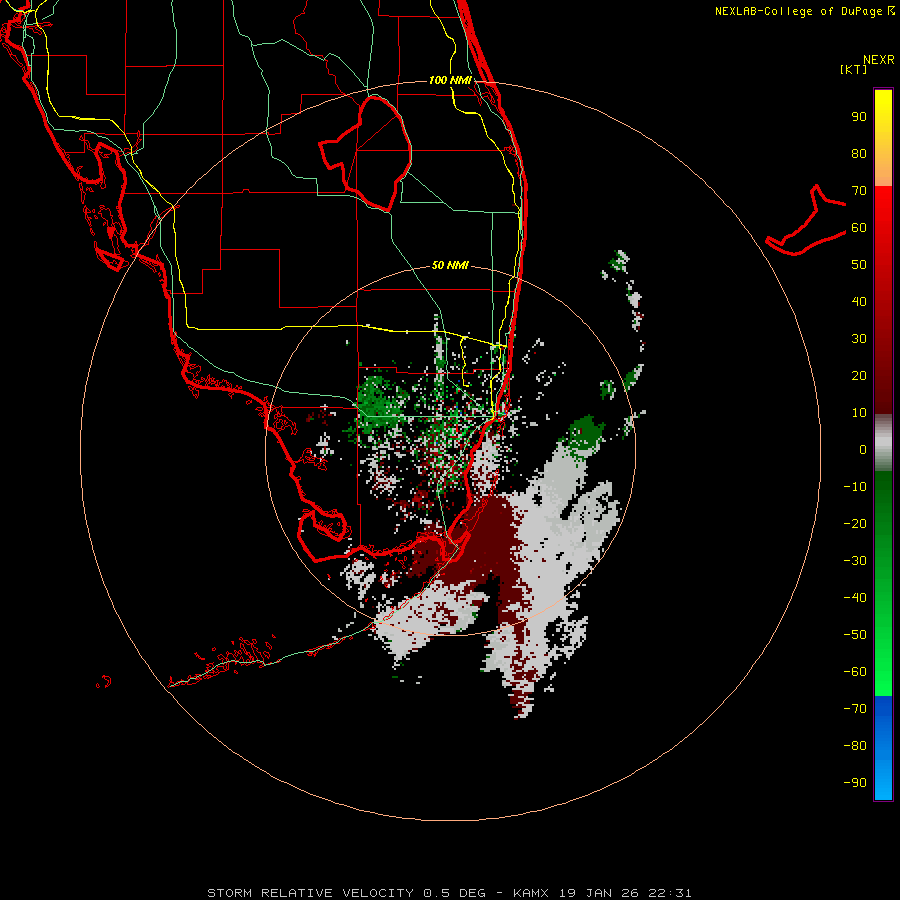Image resolution: width=900 pixels, height=900 pixels.
Task: Click the [KT] units label
Action: tap(853, 69)
